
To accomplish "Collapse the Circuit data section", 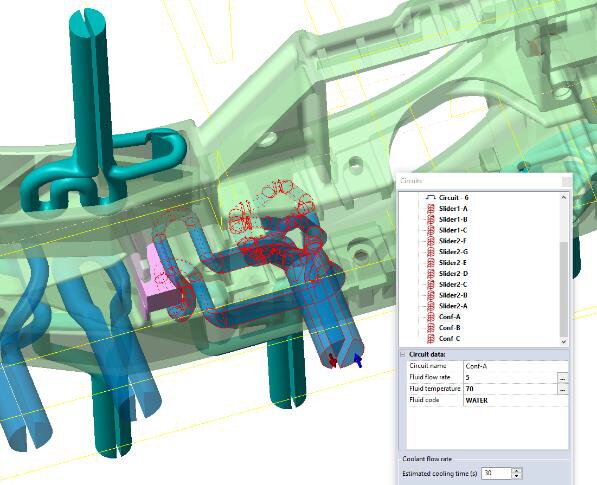I will point(403,354).
